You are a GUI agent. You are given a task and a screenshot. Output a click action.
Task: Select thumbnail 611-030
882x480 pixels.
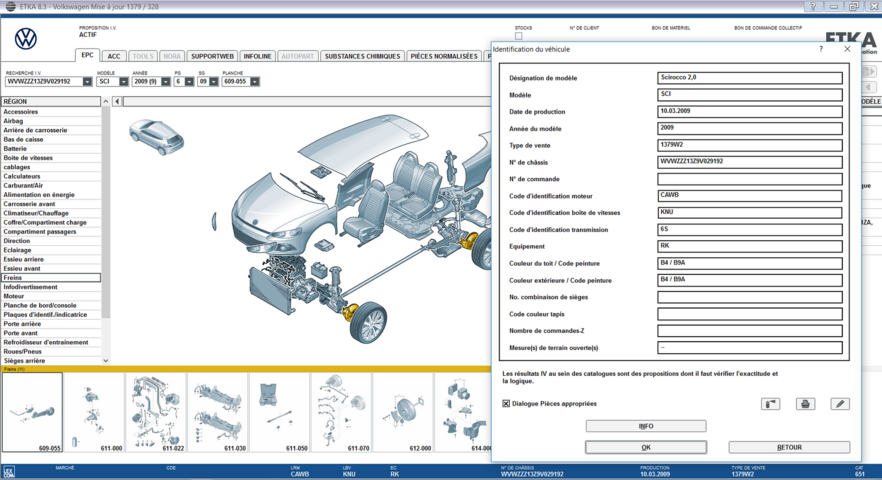coord(218,412)
